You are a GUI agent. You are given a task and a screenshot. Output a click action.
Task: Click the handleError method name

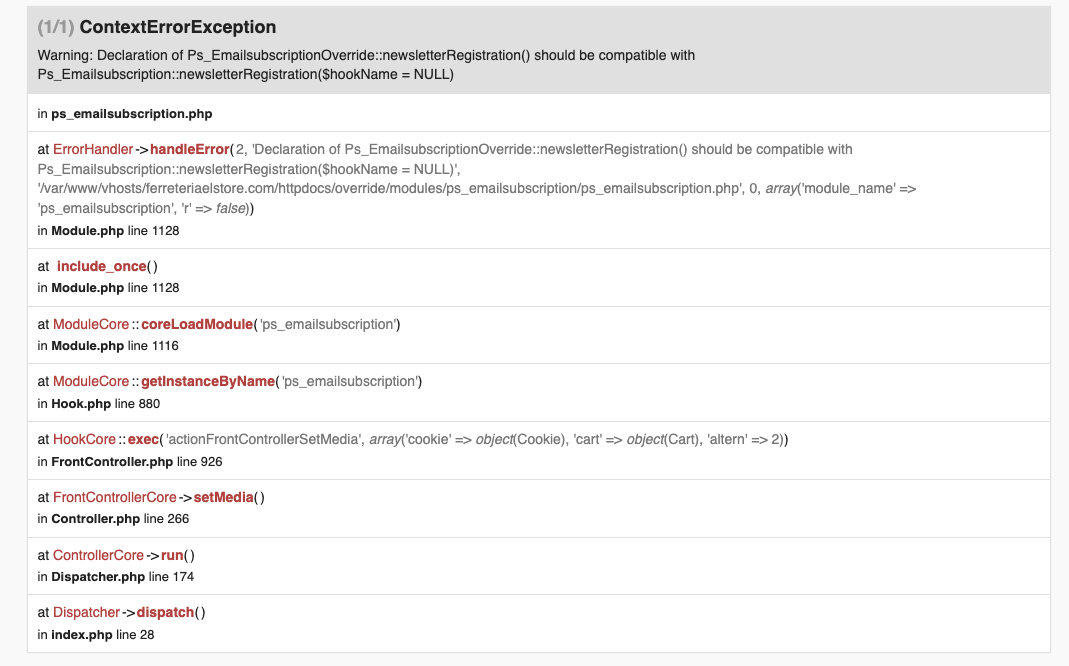pyautogui.click(x=189, y=149)
